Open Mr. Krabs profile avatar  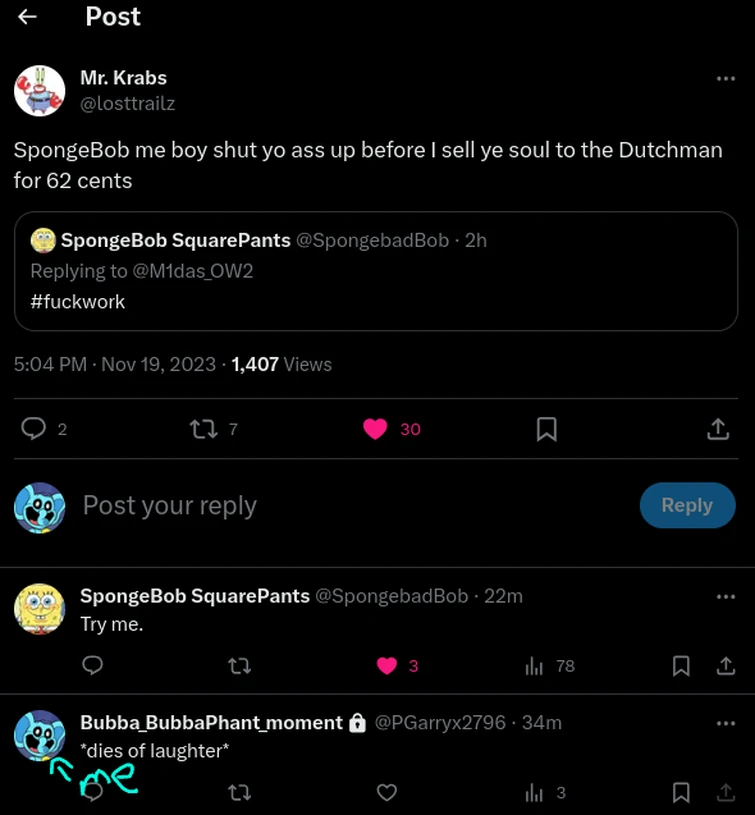pyautogui.click(x=39, y=90)
